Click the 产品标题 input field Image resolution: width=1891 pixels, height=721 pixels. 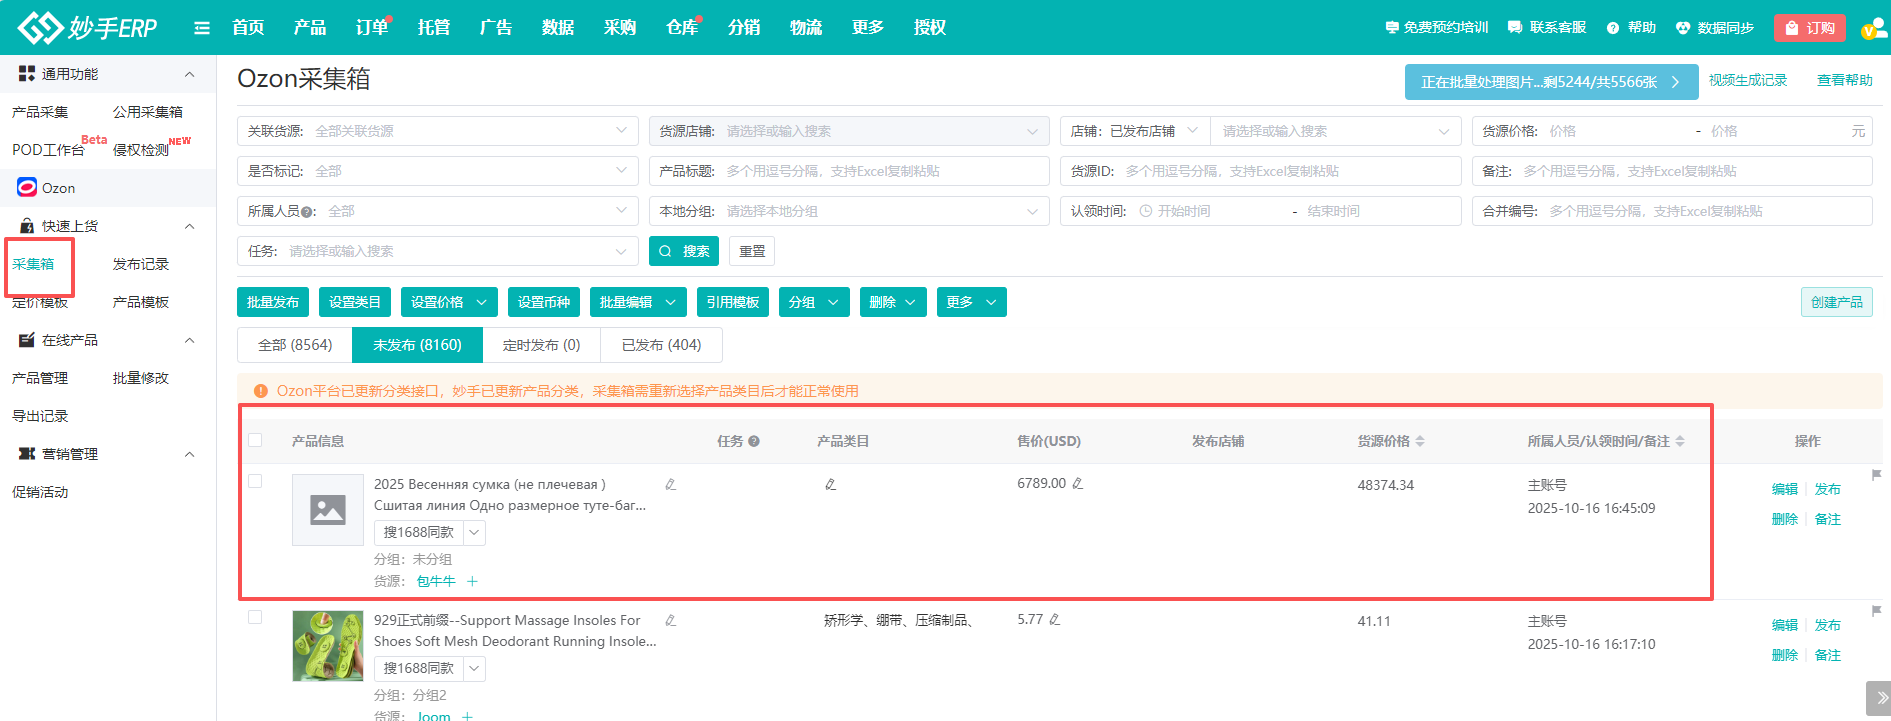coord(880,171)
